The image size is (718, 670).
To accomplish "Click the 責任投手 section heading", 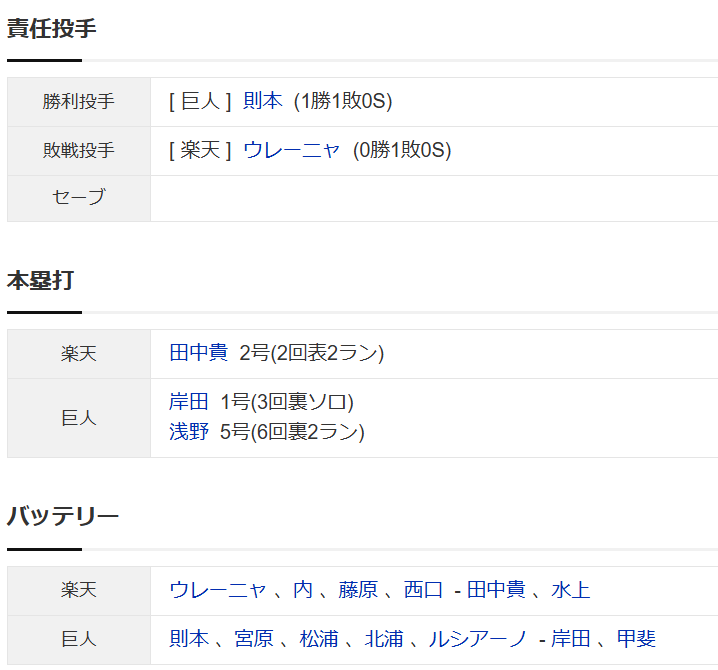I will (51, 28).
